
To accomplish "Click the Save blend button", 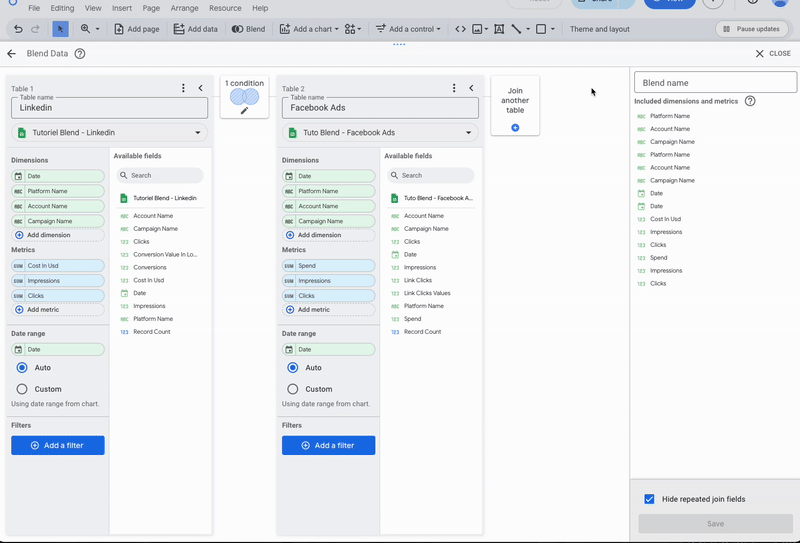I will coord(715,524).
